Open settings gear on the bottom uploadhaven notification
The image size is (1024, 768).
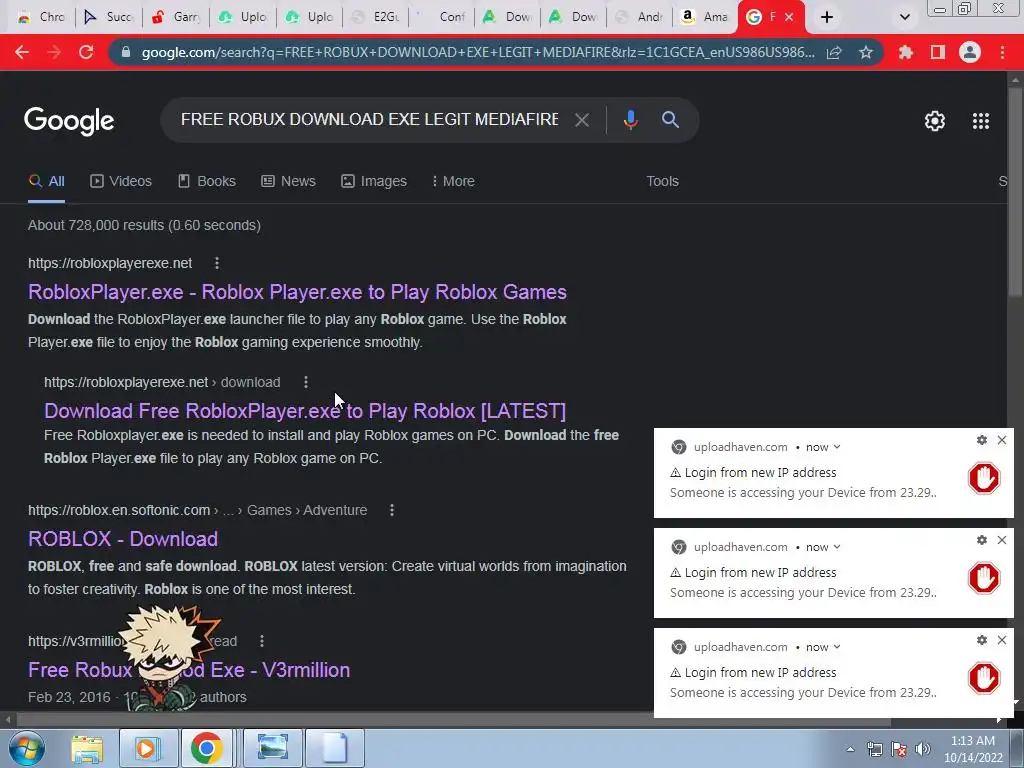[x=982, y=640]
